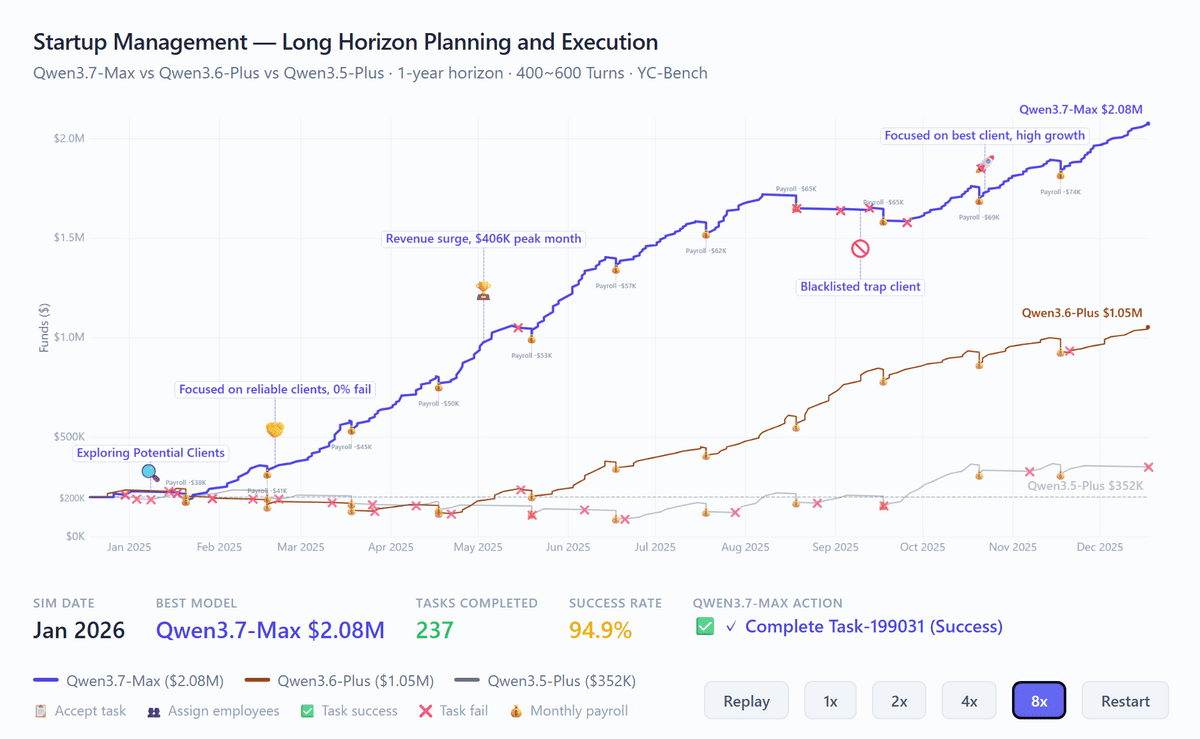Screen dimensions: 1200x739
Task: Toggle Qwen3.5-Plus series in legend
Action: (x=545, y=681)
